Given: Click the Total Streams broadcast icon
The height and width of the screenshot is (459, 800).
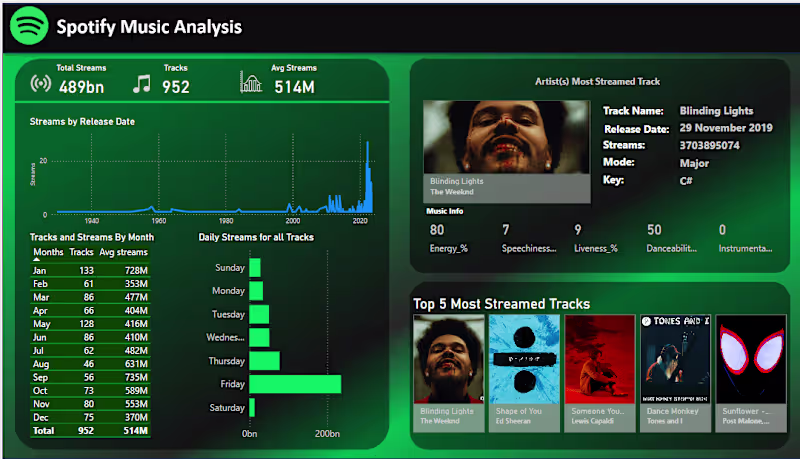Looking at the screenshot, I should click(41, 83).
